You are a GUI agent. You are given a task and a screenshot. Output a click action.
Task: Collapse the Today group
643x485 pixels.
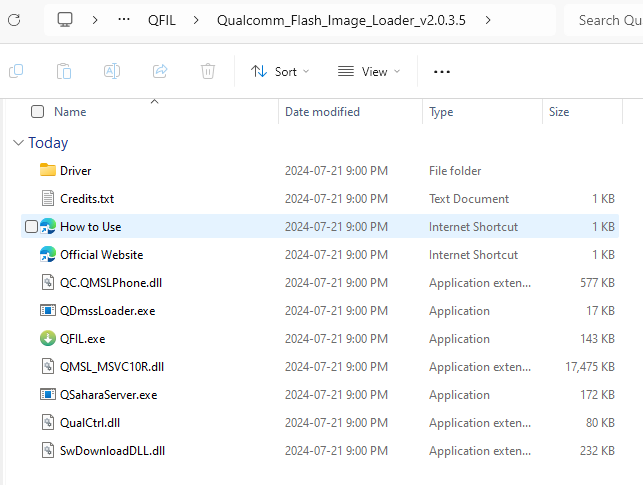[18, 143]
